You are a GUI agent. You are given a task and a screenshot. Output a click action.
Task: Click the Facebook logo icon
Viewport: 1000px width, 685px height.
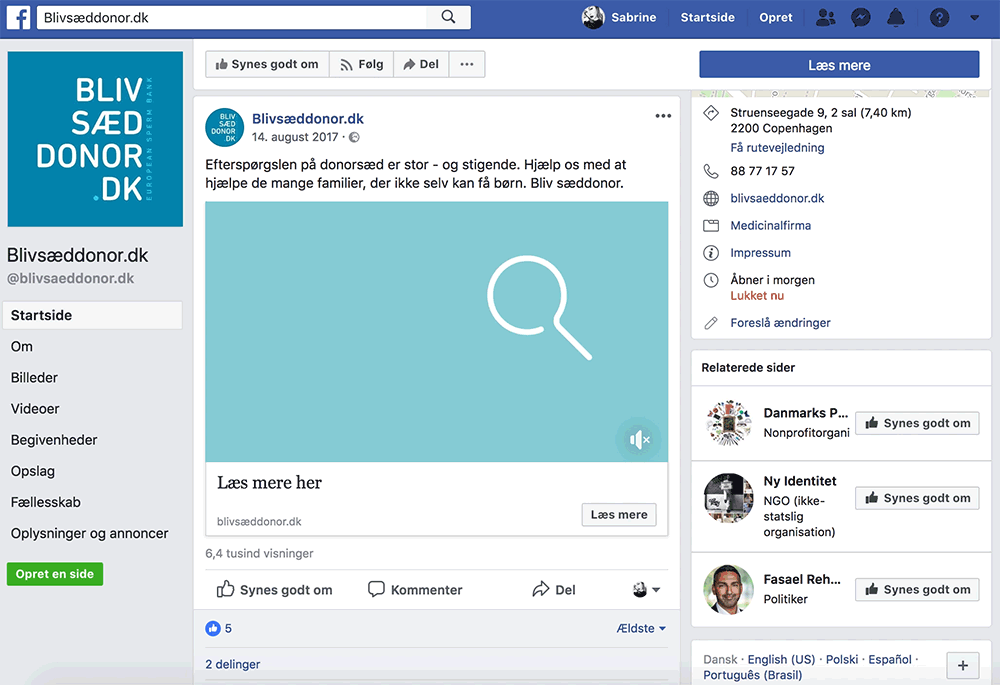point(18,17)
